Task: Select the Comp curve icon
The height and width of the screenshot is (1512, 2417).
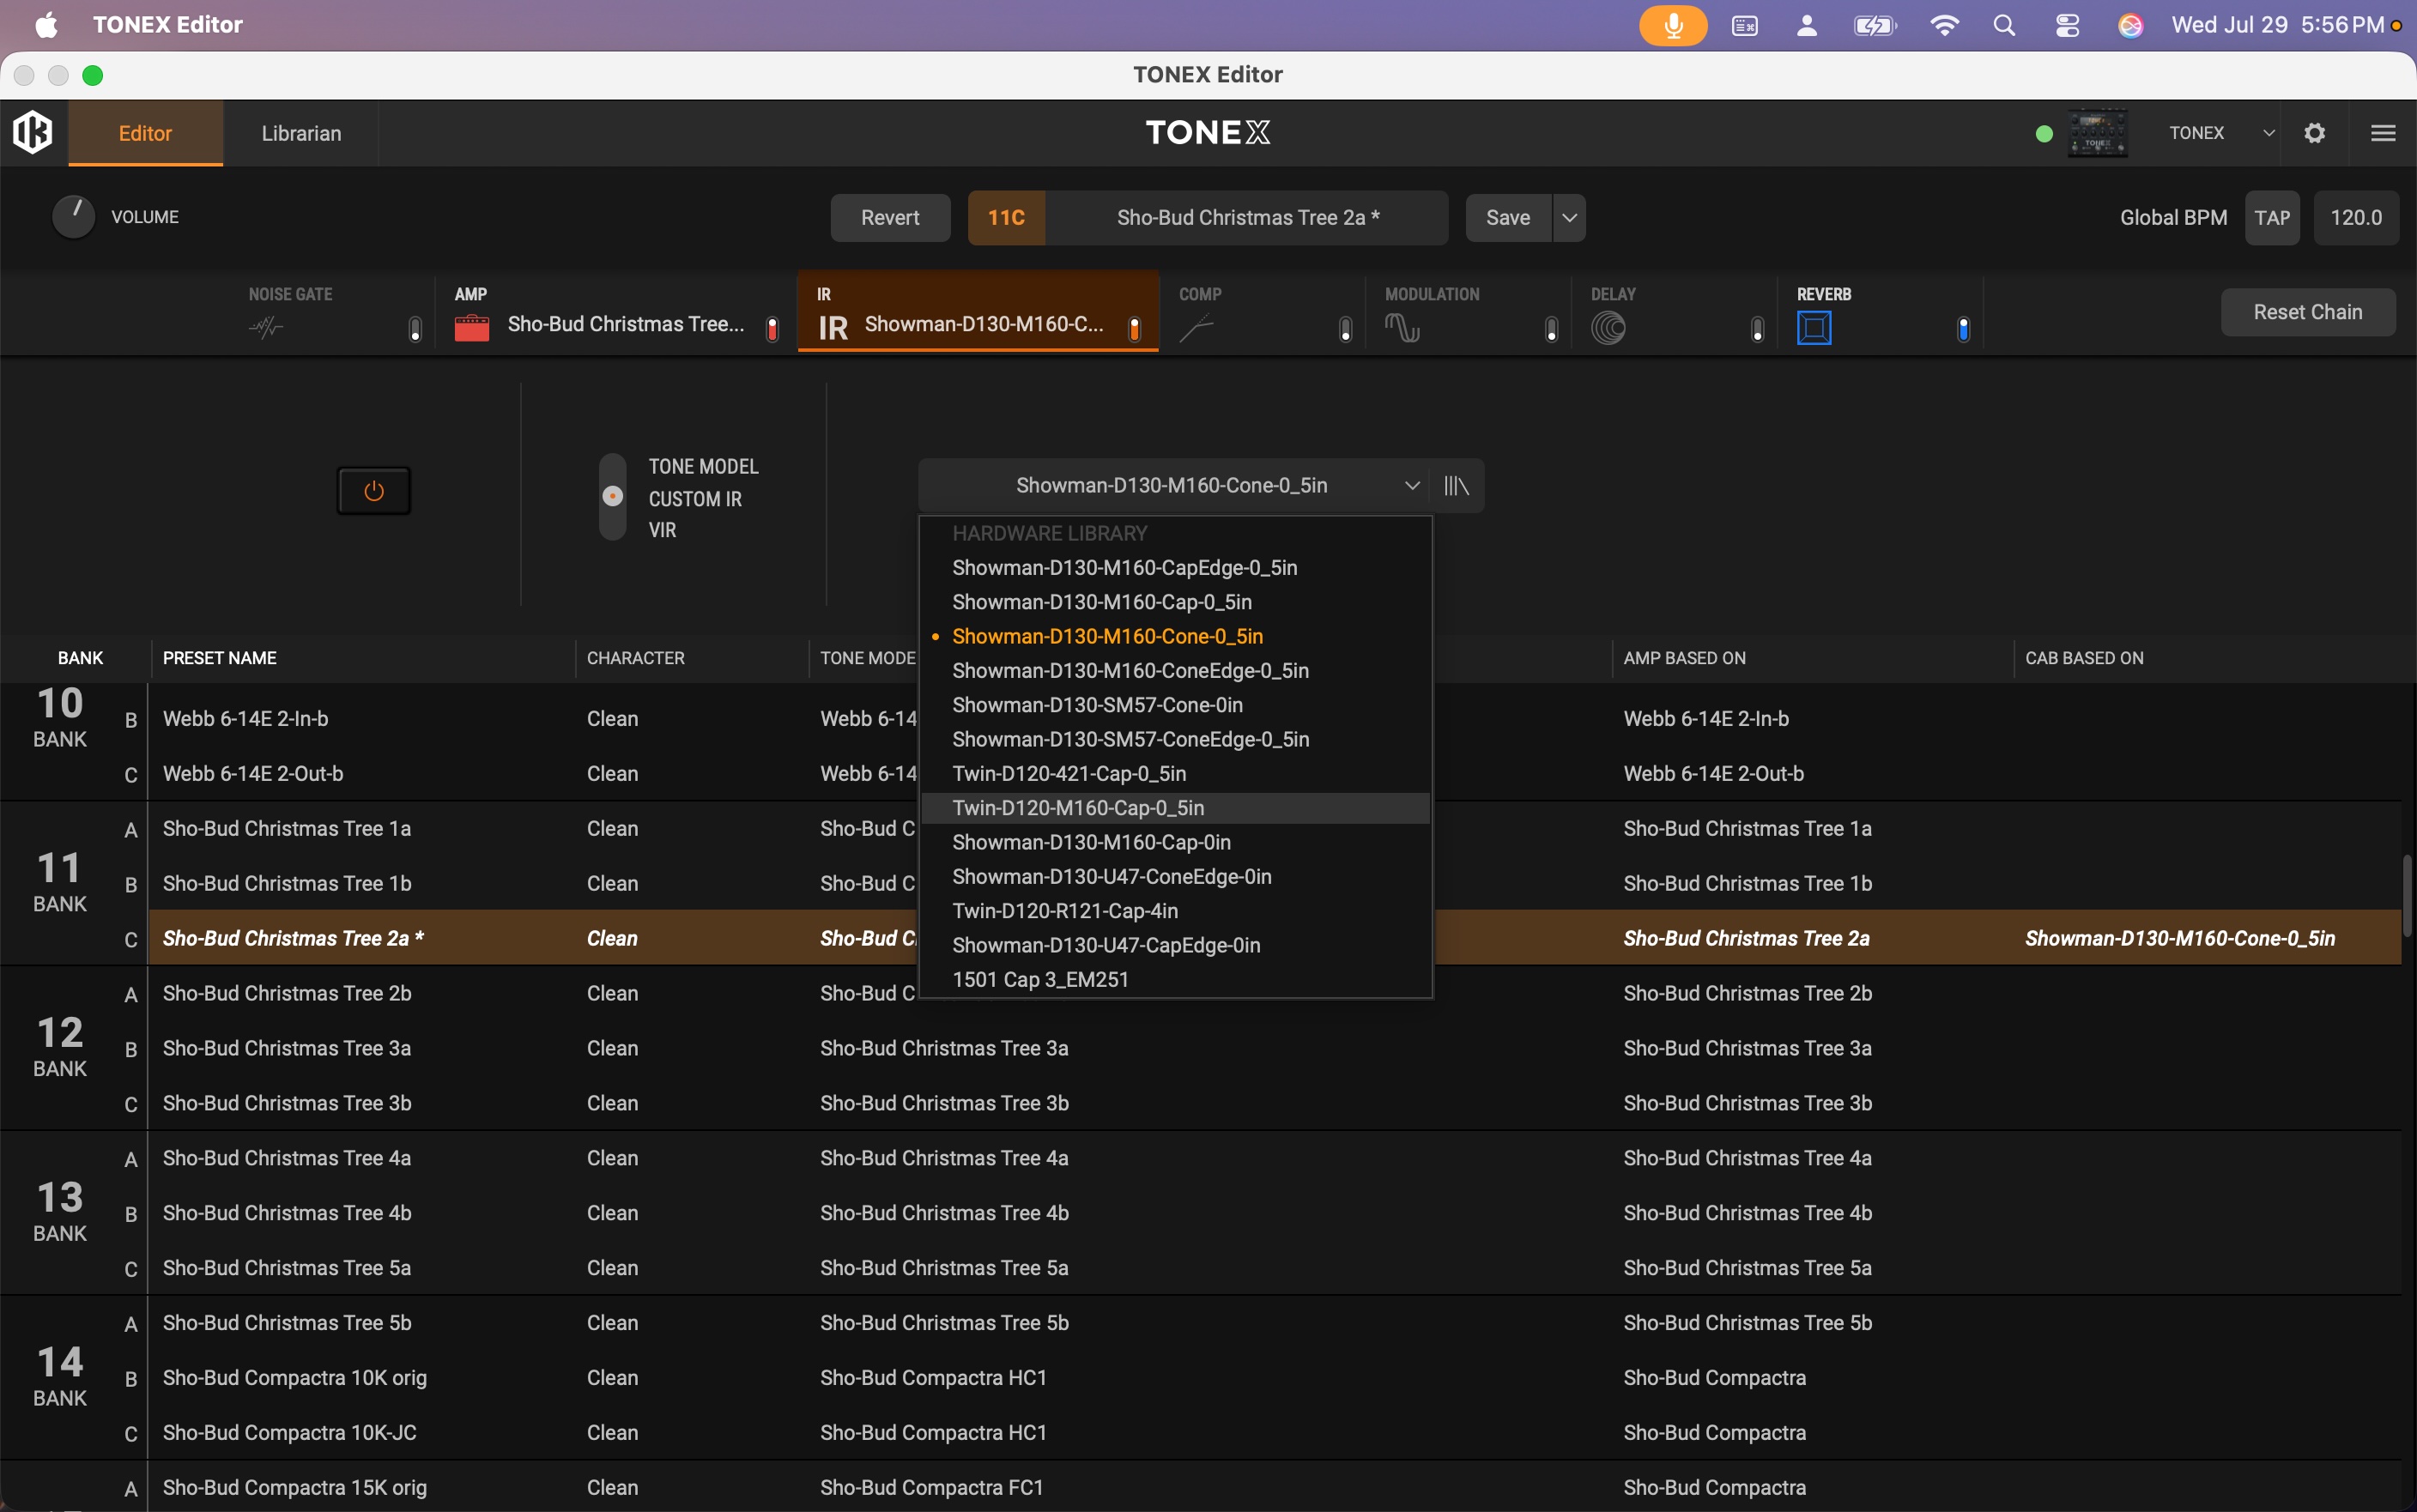Action: point(1196,327)
